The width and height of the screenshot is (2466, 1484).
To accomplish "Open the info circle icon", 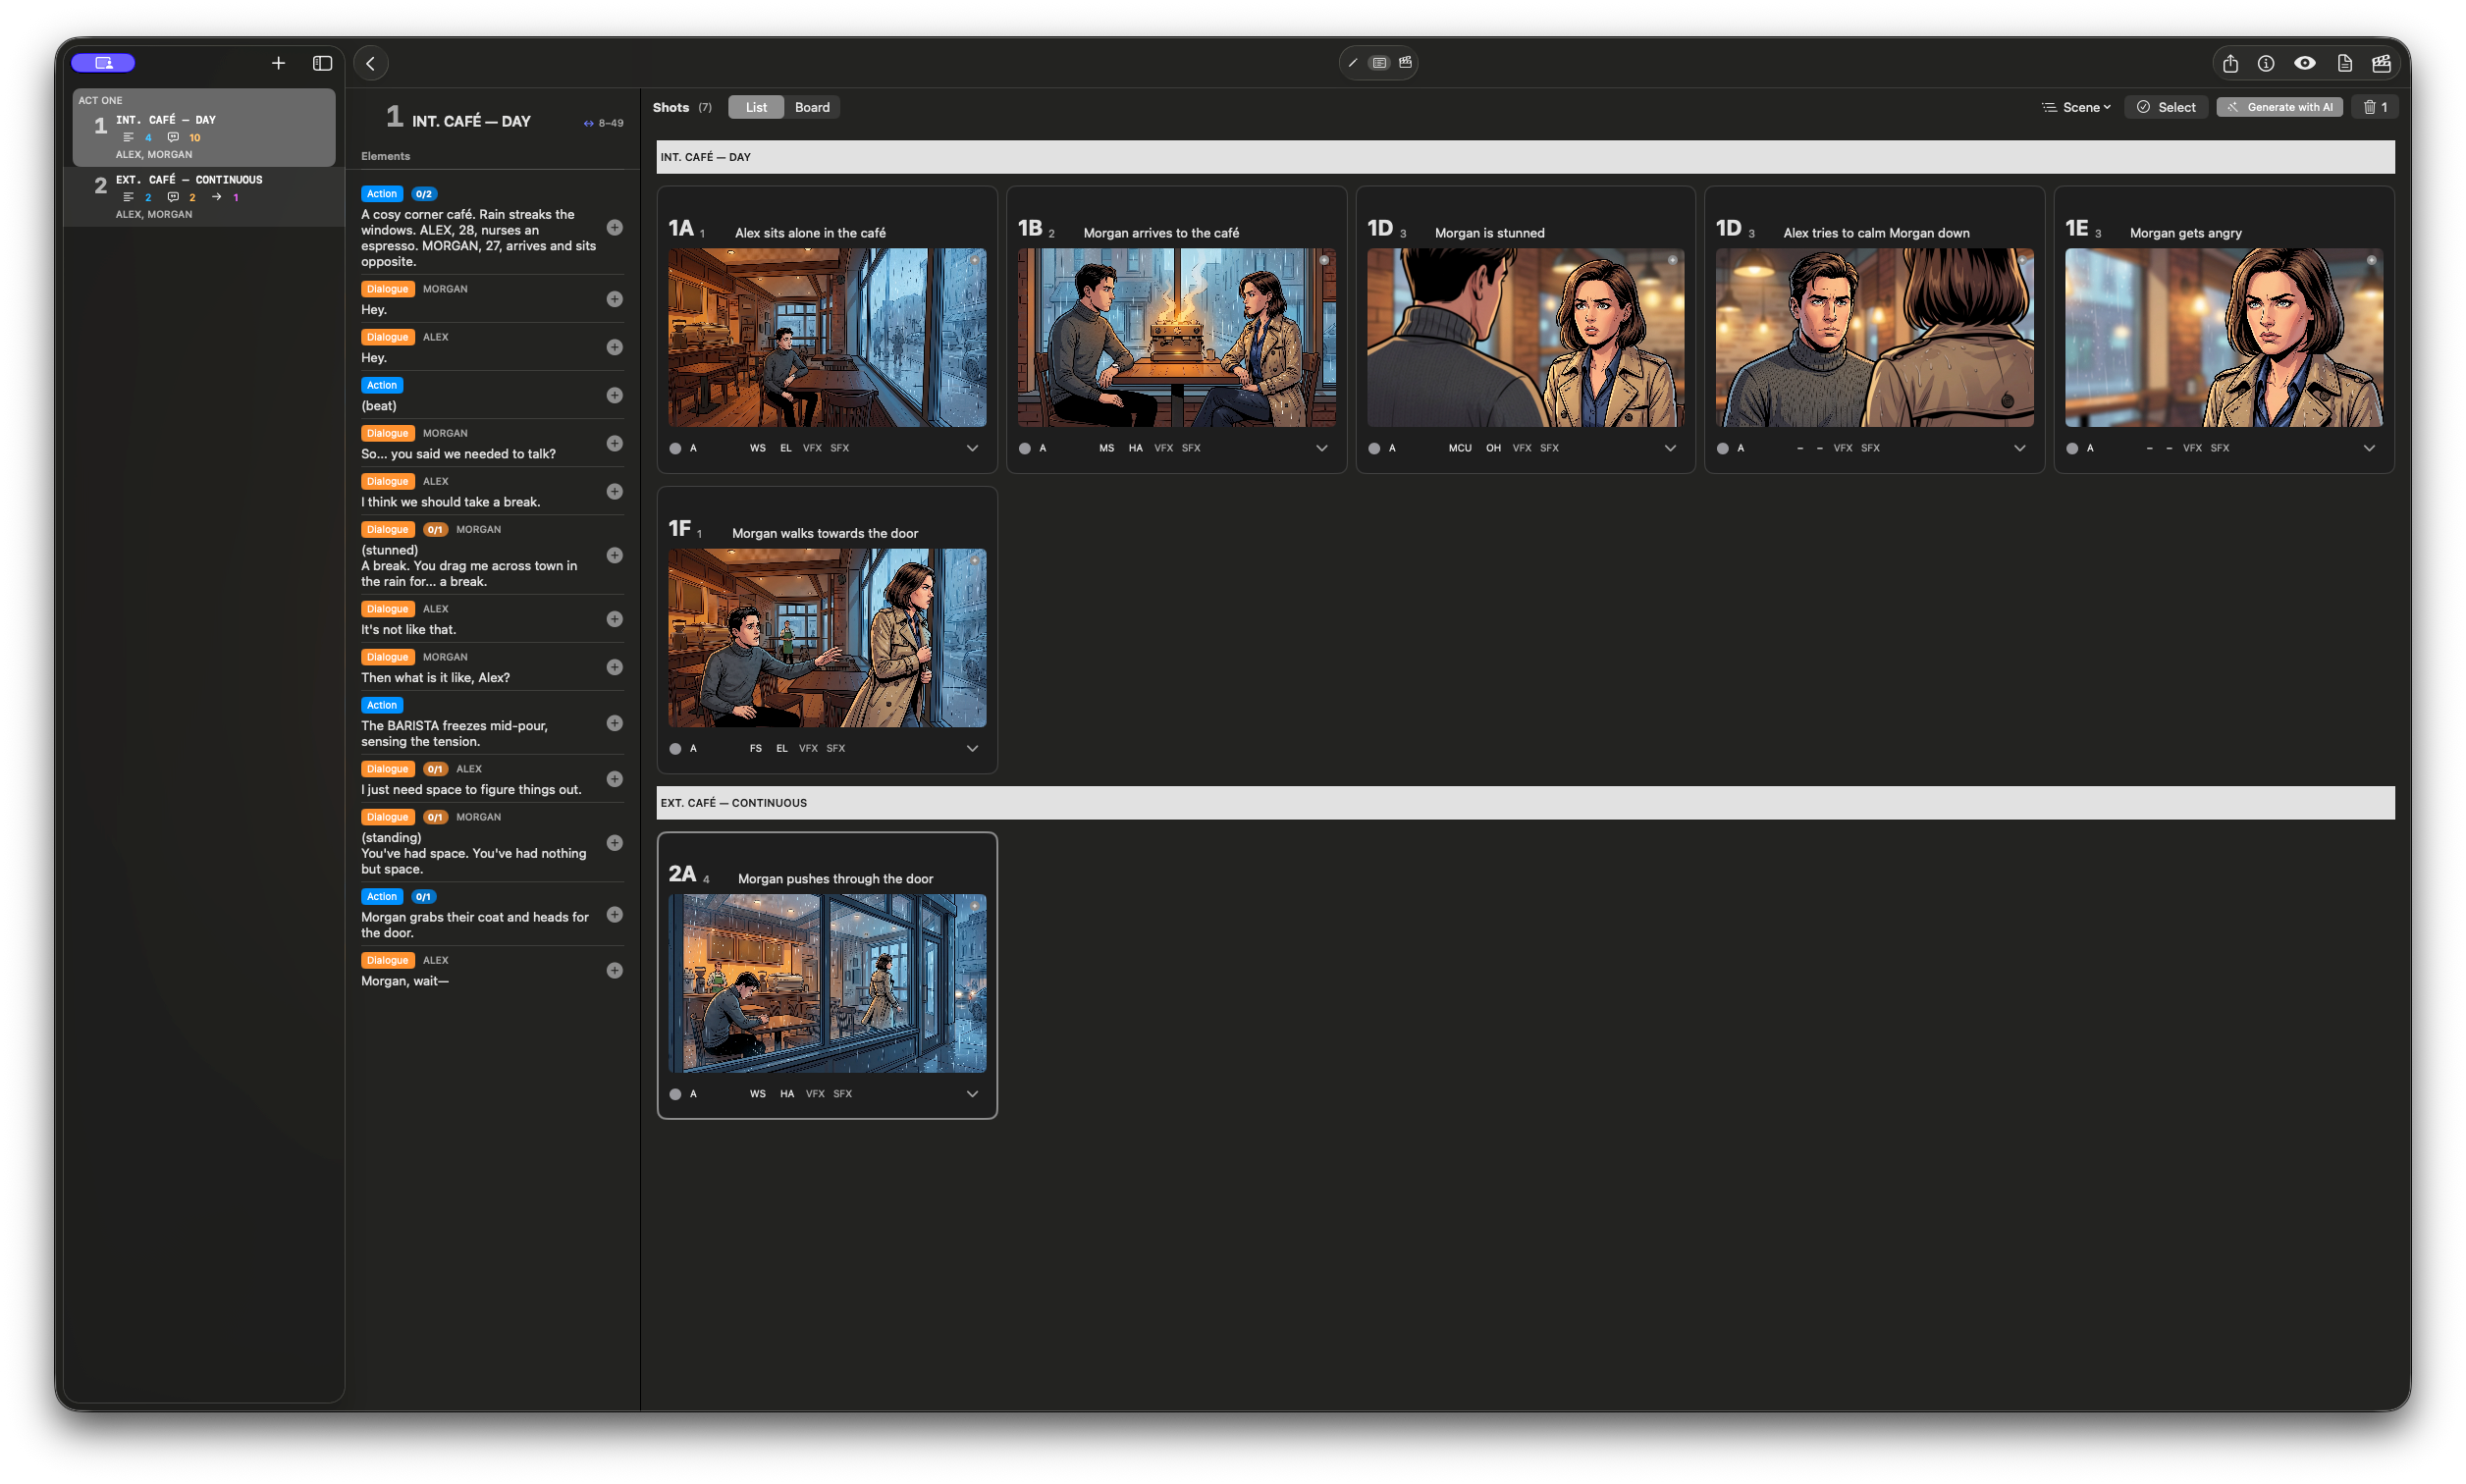I will 2266,63.
